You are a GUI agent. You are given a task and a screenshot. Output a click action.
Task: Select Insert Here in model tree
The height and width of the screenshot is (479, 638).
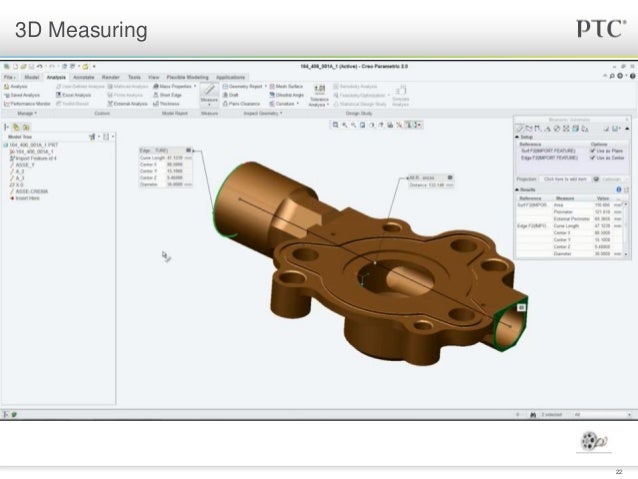coord(24,198)
